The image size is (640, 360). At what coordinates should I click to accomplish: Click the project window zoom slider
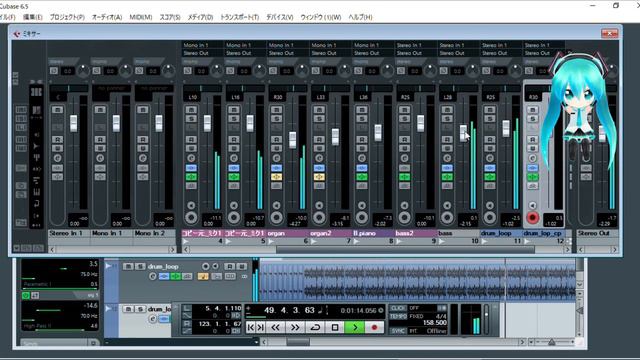pyautogui.click(x=551, y=342)
